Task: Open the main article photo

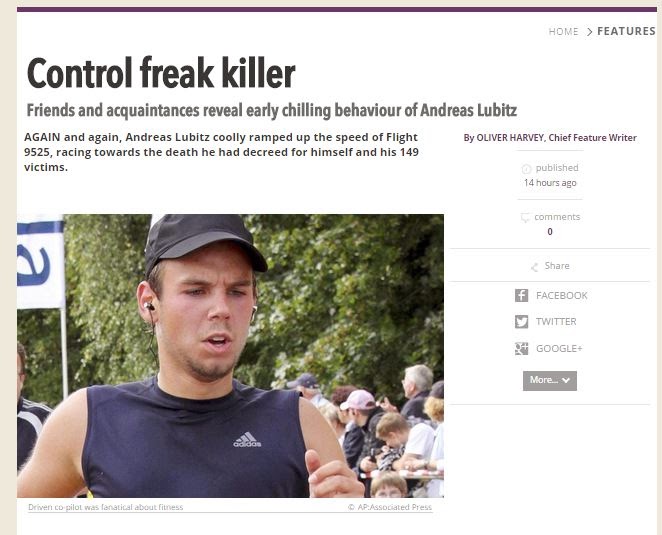Action: tap(230, 356)
